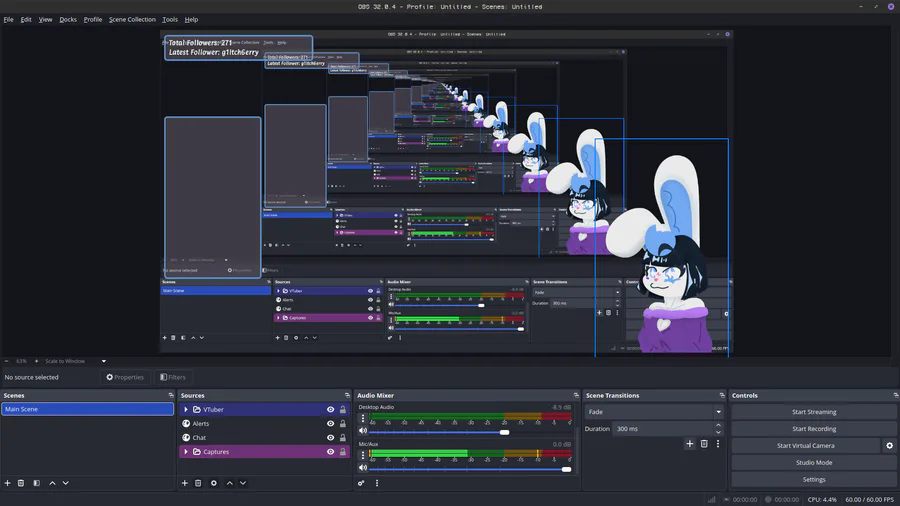Move source up arrow in Sources panel
The width and height of the screenshot is (900, 506).
tap(230, 483)
